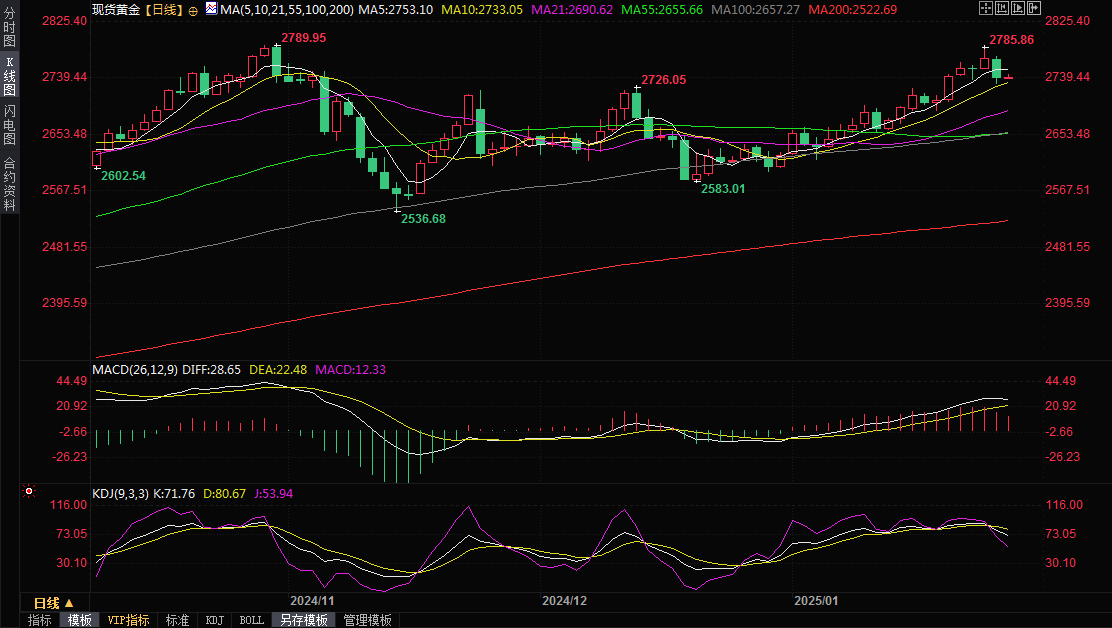Open the 合约资料 side tab
1112x628 pixels.
coord(9,183)
